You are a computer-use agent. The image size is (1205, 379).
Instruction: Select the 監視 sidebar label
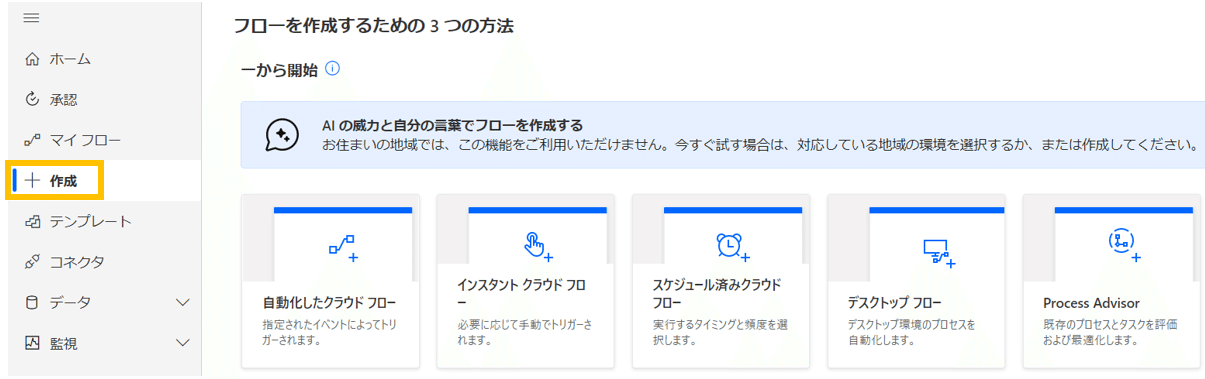click(64, 343)
